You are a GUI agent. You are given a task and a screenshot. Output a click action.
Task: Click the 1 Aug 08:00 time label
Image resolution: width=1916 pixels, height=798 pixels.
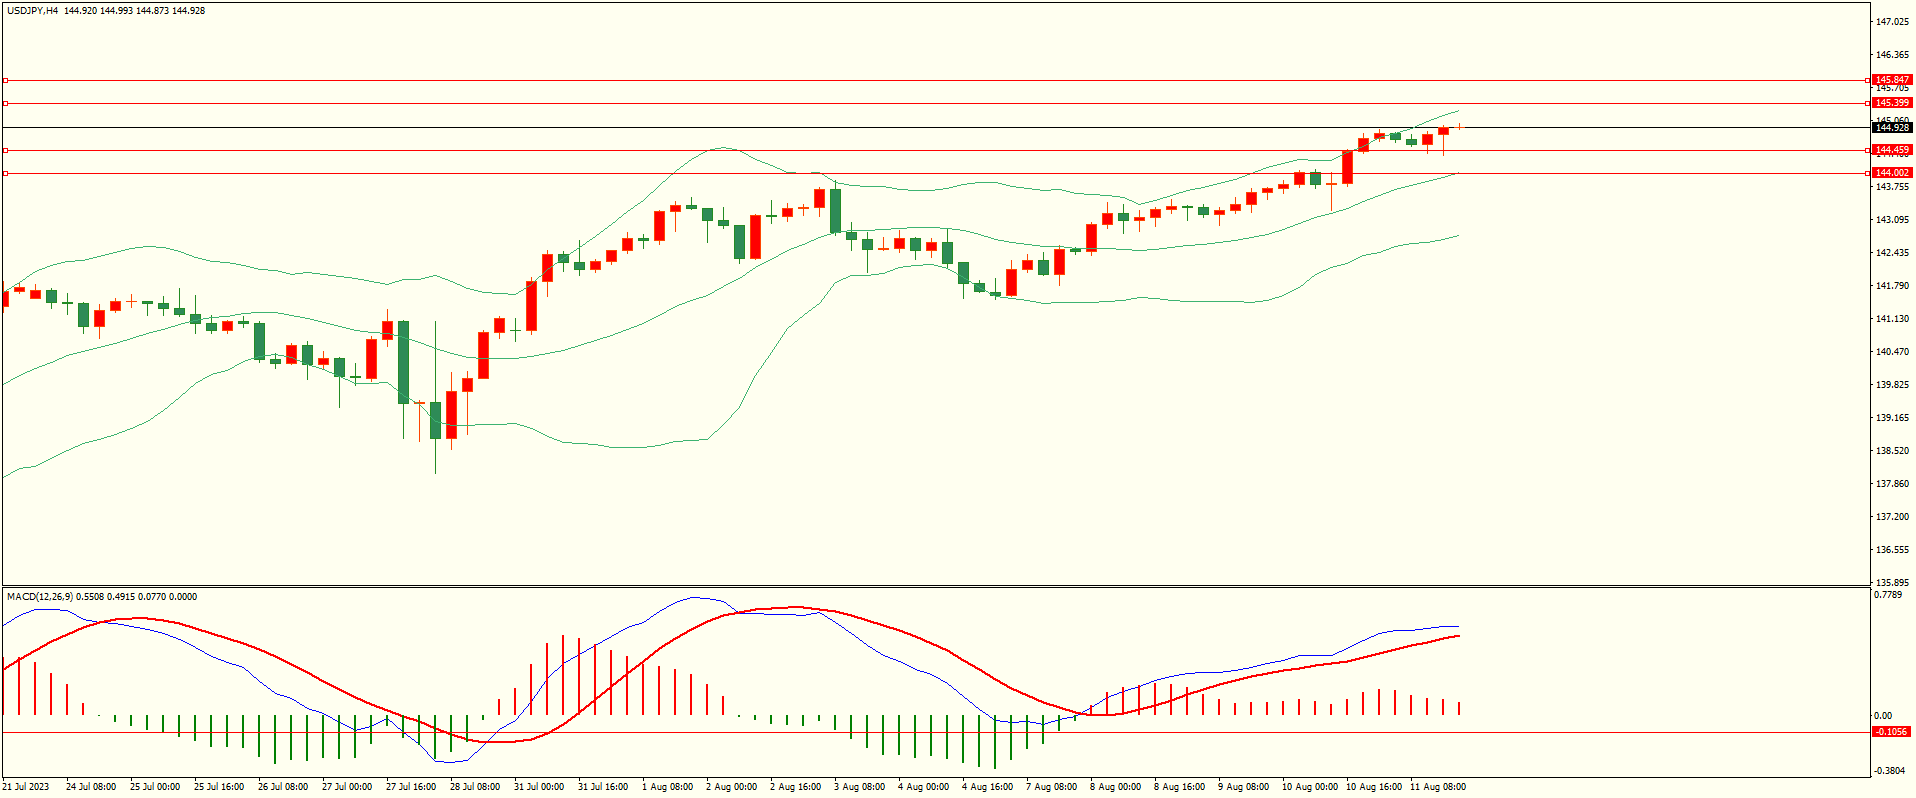[x=667, y=787]
